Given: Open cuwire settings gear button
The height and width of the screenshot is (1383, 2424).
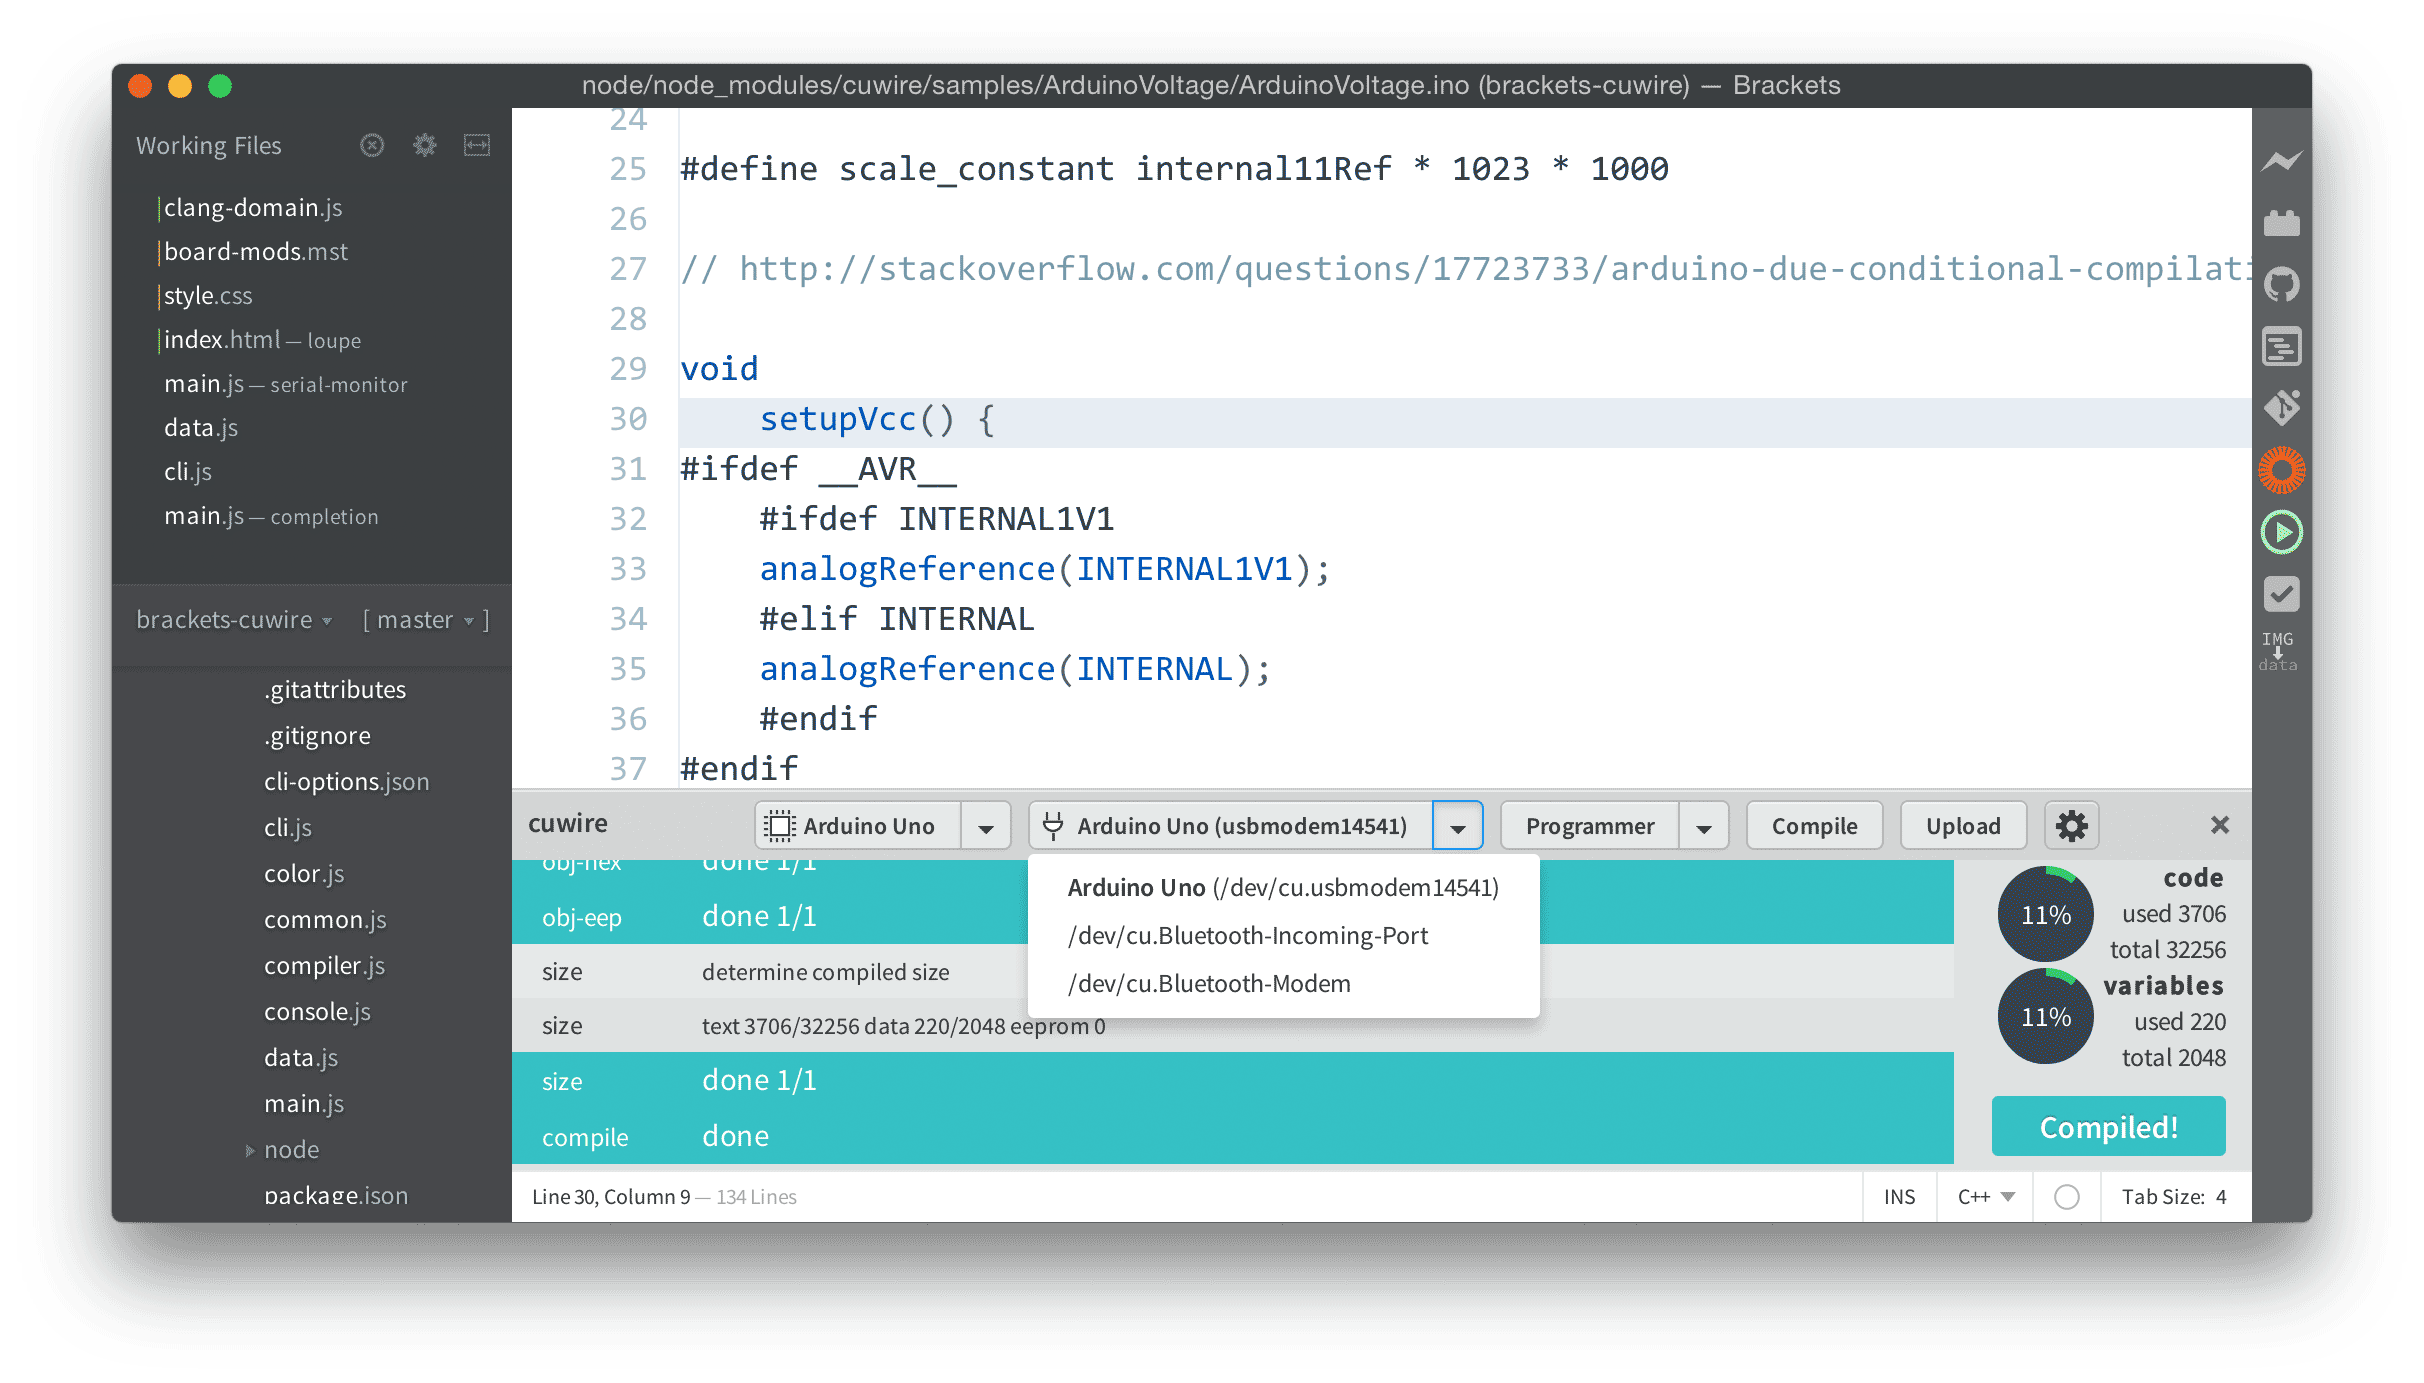Looking at the screenshot, I should click(2071, 826).
